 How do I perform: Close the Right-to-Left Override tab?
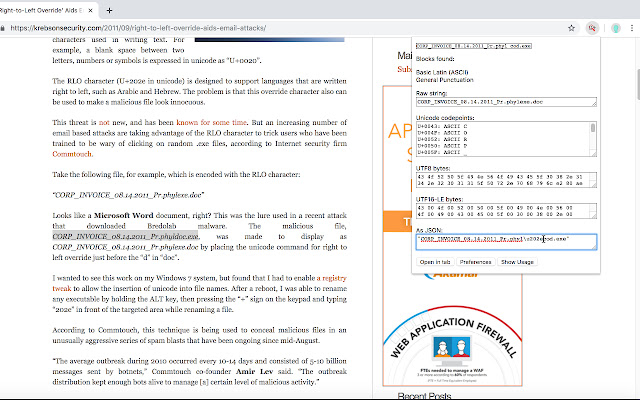(91, 11)
